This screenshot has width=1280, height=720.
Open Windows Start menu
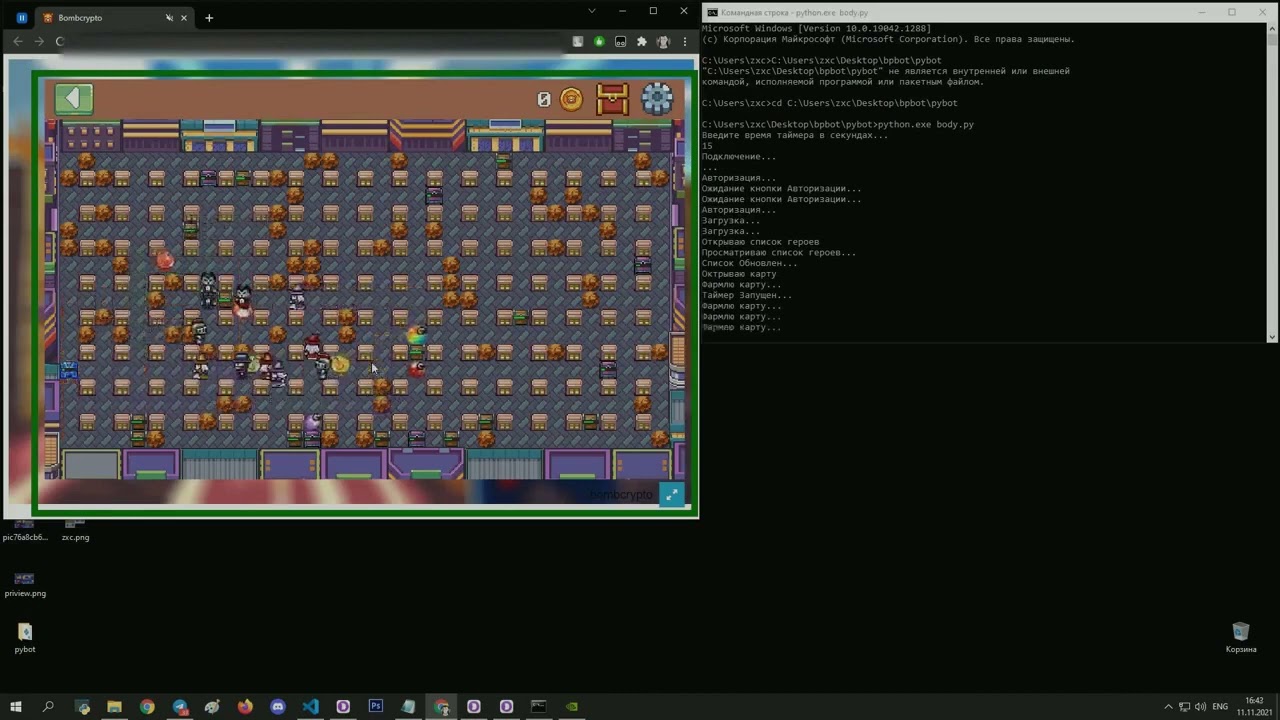16,706
